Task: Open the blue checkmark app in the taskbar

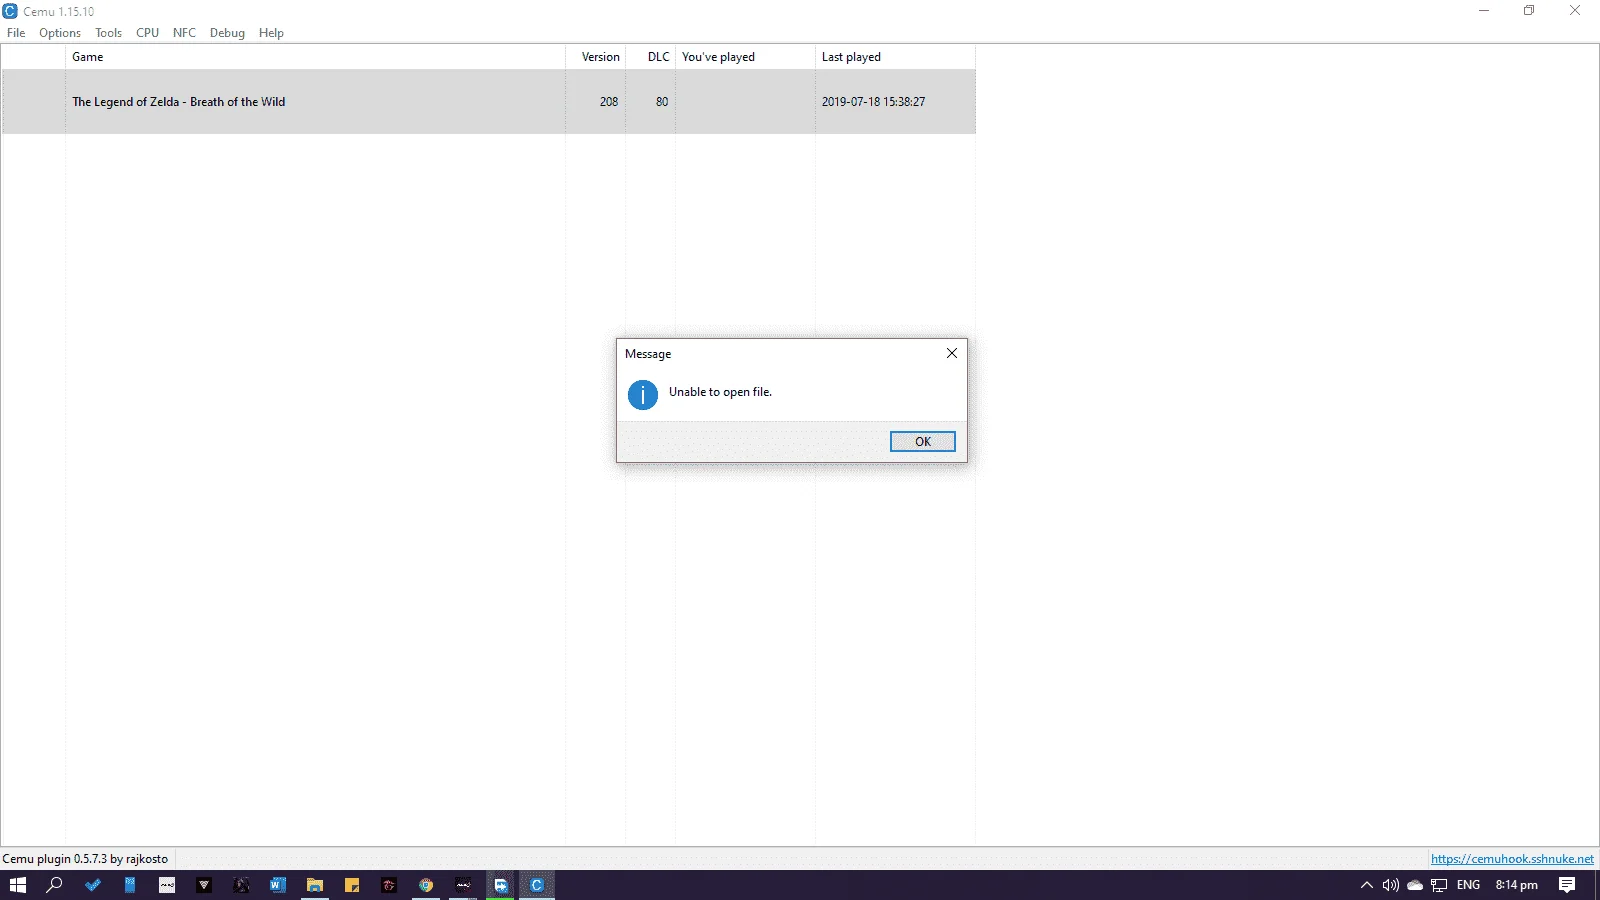Action: (x=93, y=885)
